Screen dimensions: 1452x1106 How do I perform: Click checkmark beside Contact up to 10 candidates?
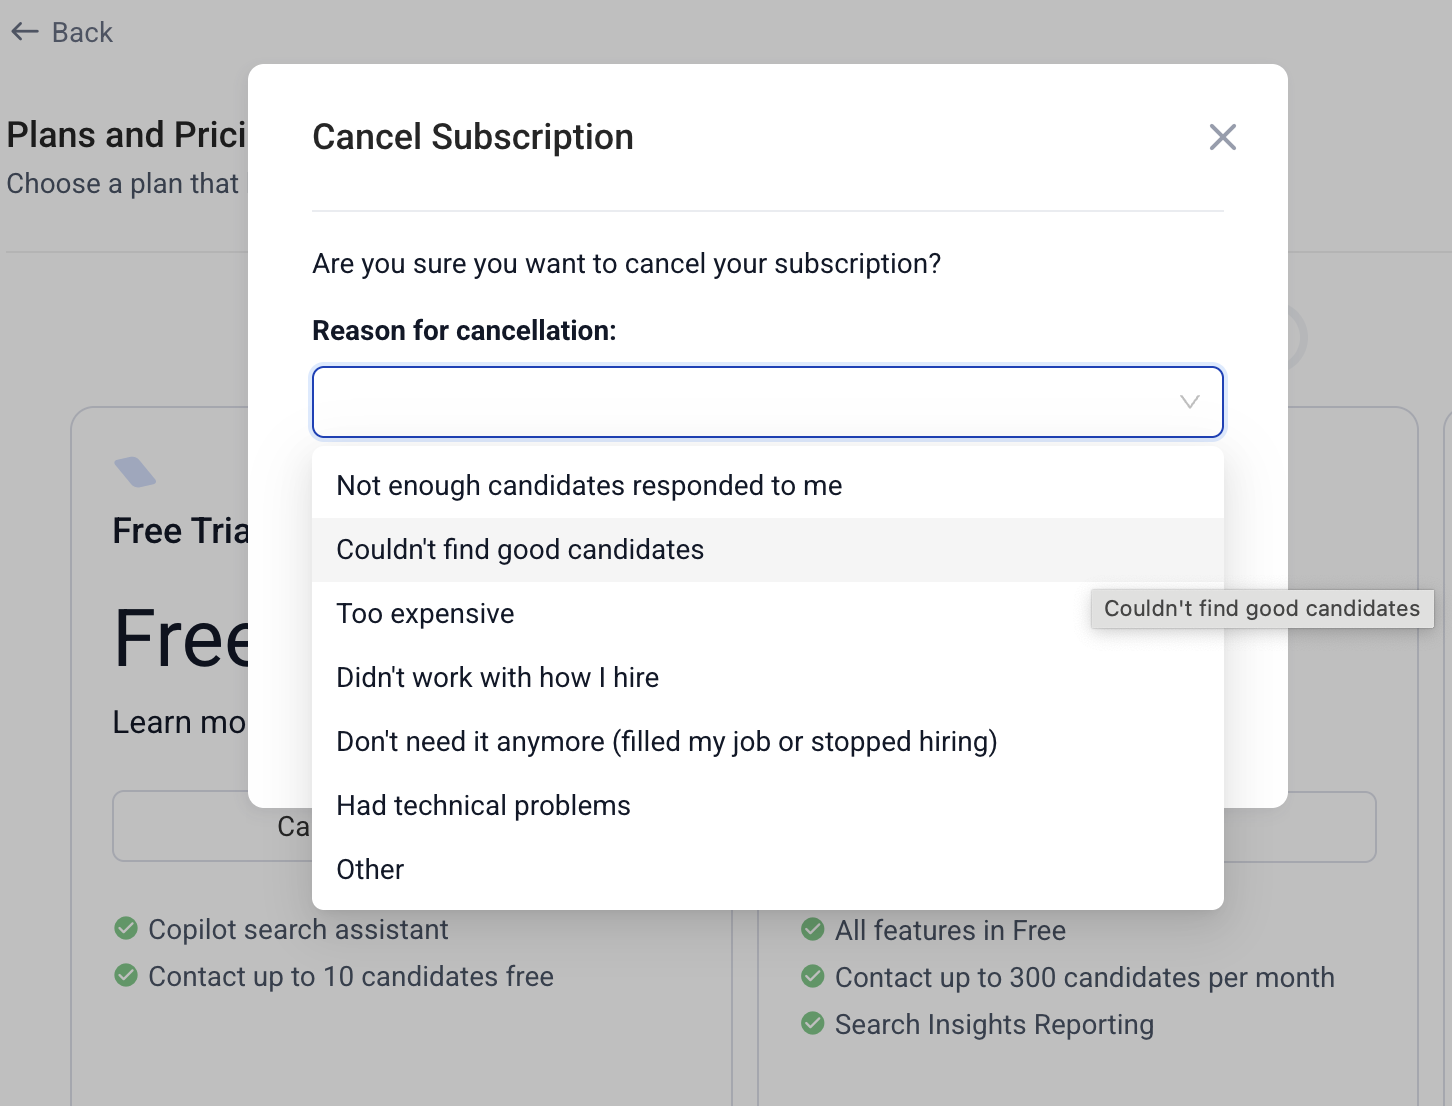(126, 975)
